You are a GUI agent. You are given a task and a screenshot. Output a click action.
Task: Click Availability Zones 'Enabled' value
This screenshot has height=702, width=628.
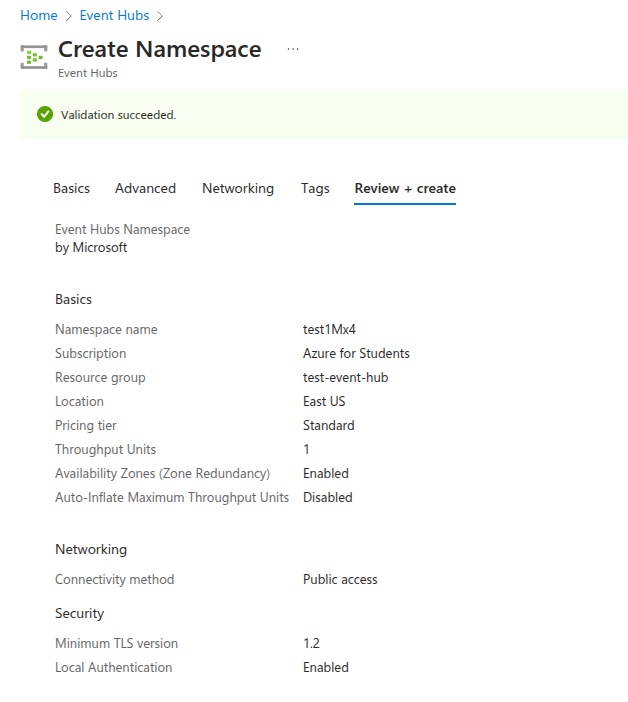tap(326, 473)
